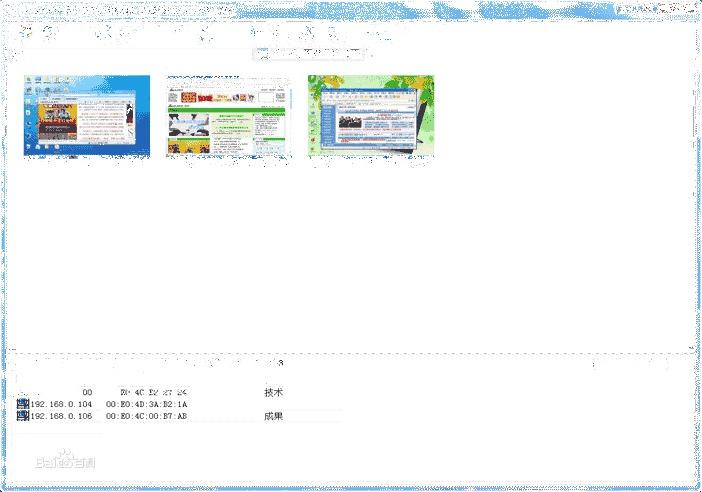This screenshot has width=702, height=492.
Task: Click computer icon beside 192.168.0.104
Action: [x=22, y=404]
